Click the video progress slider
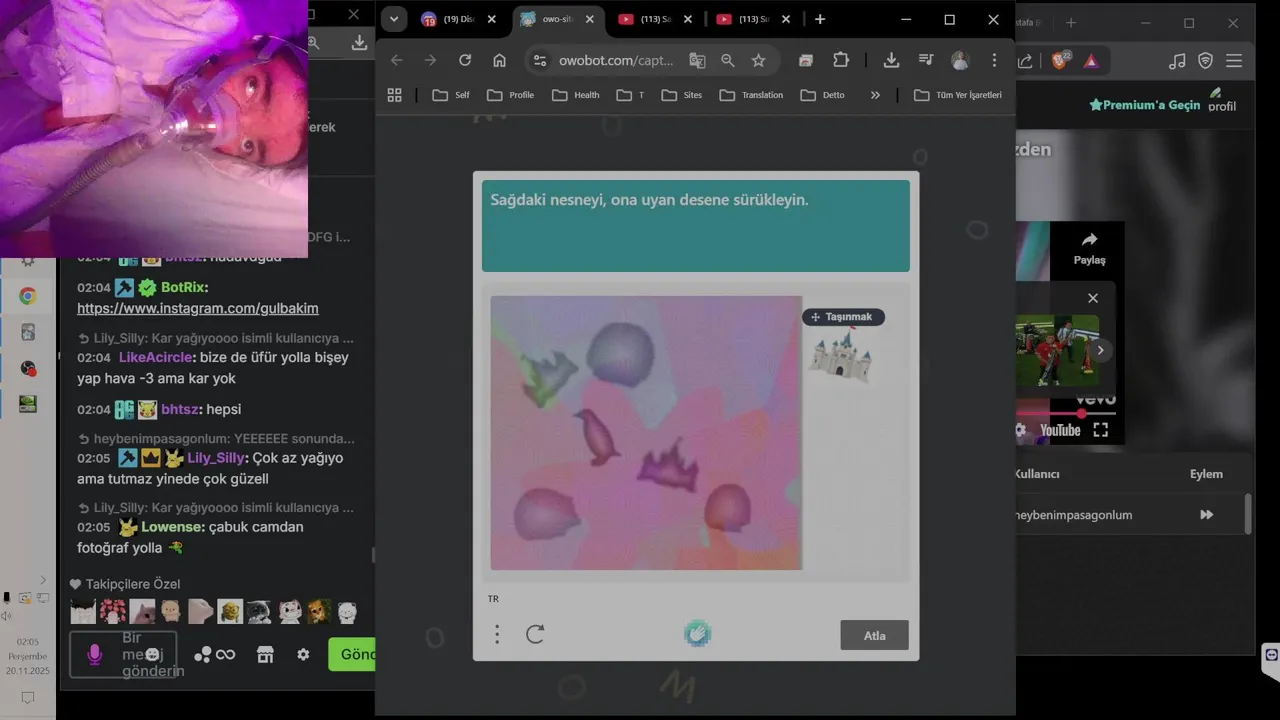Screen dimensions: 1280x720 pos(1066,413)
